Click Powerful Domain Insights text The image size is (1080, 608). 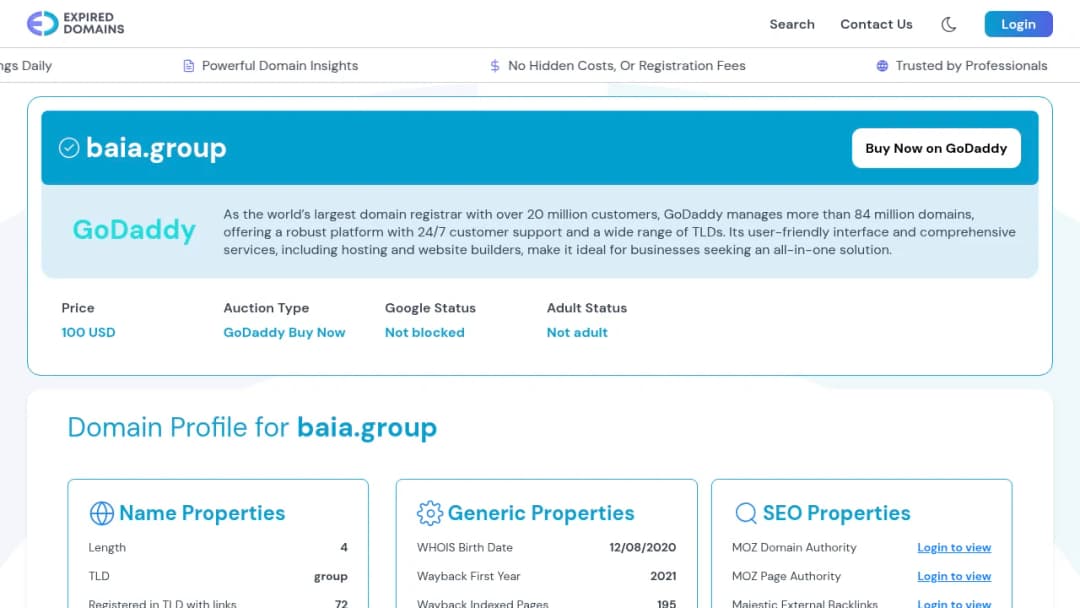pyautogui.click(x=280, y=66)
